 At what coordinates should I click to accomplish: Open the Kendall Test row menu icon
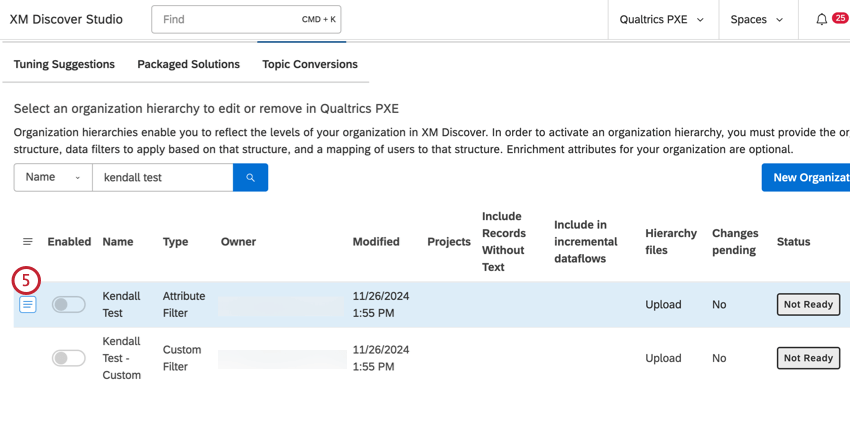(x=28, y=304)
